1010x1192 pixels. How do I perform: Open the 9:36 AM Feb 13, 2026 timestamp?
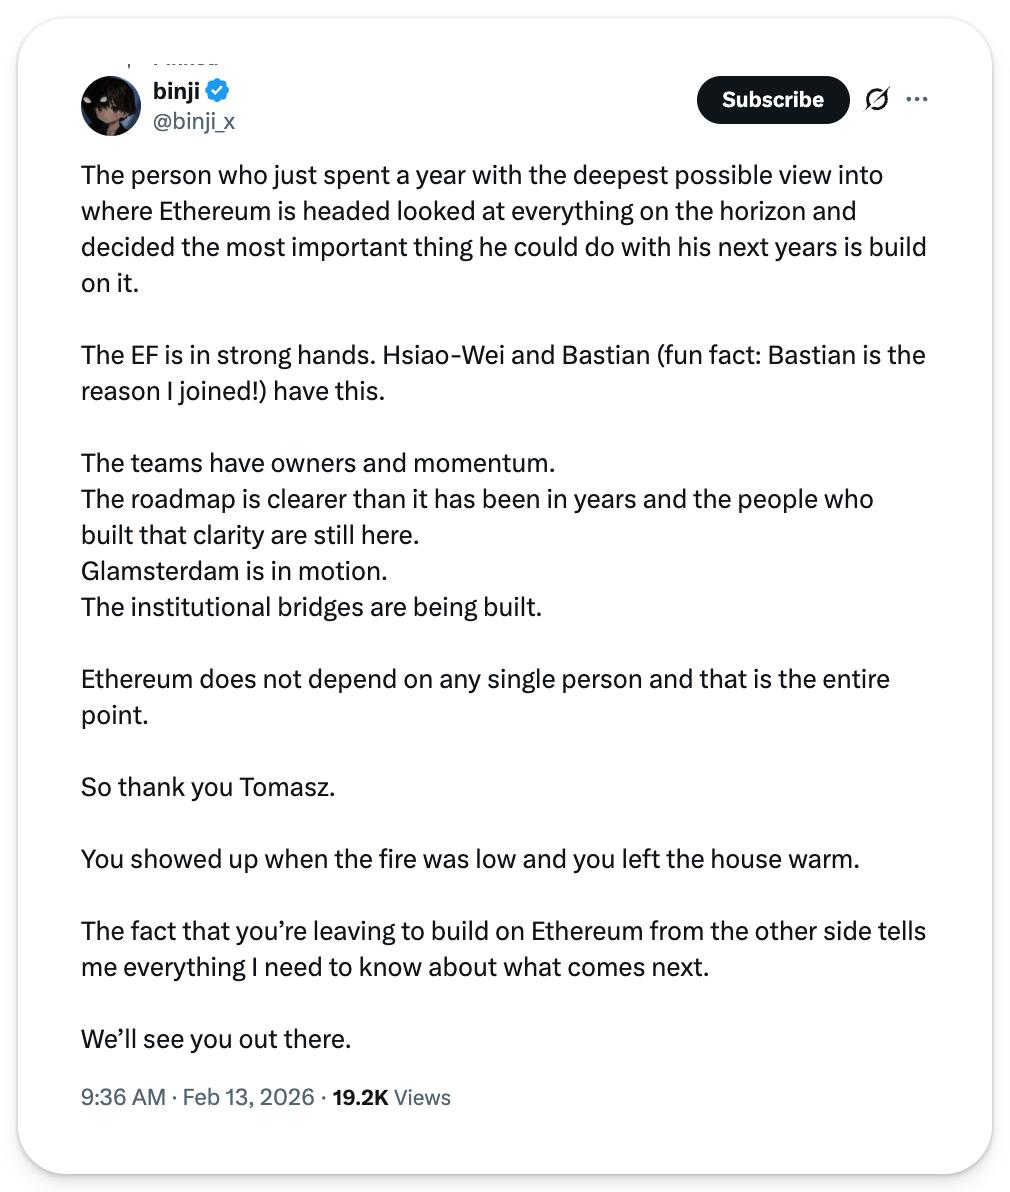point(197,1097)
